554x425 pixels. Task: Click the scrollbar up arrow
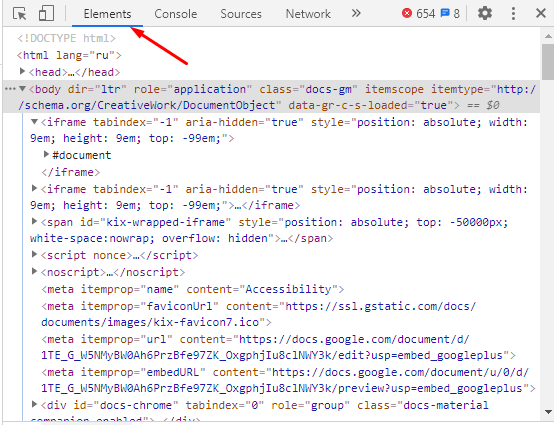point(548,36)
